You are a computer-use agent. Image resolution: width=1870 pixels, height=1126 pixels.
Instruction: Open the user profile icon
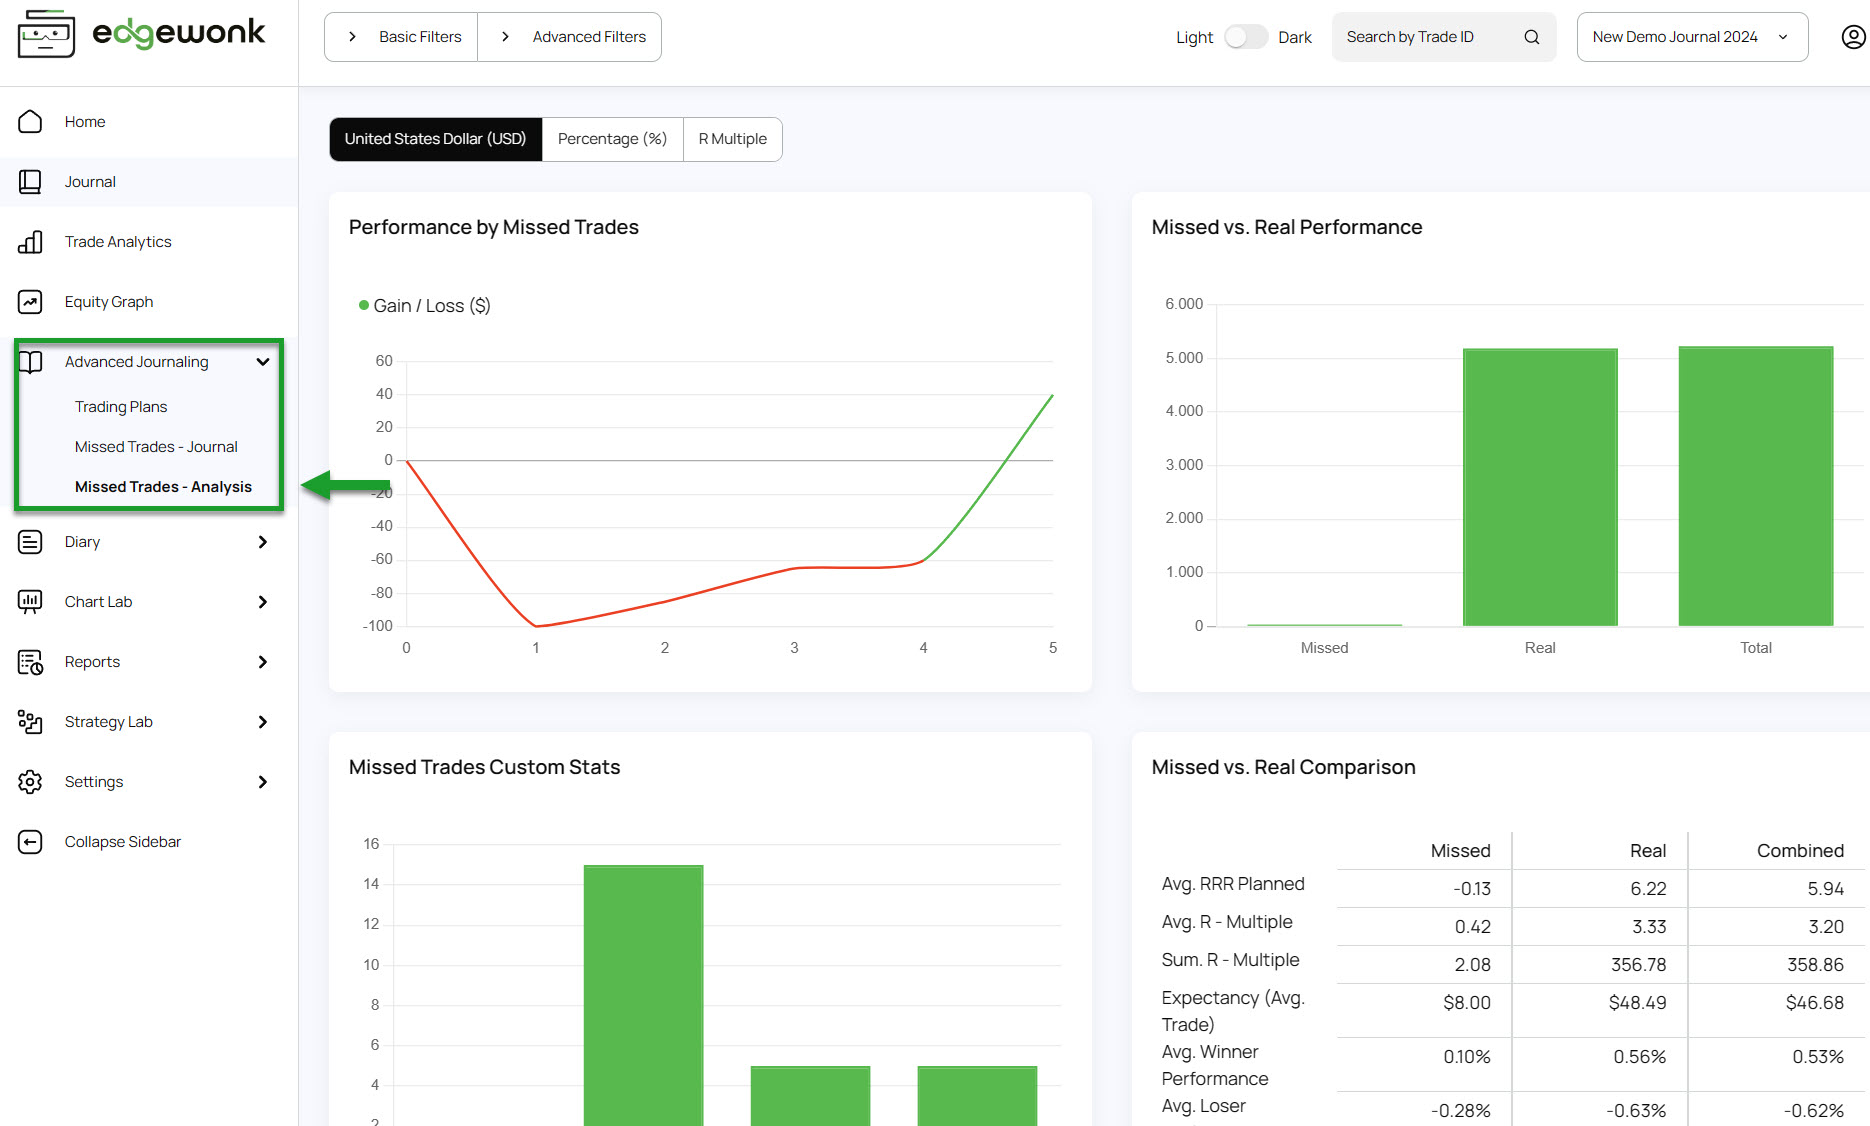coord(1853,37)
